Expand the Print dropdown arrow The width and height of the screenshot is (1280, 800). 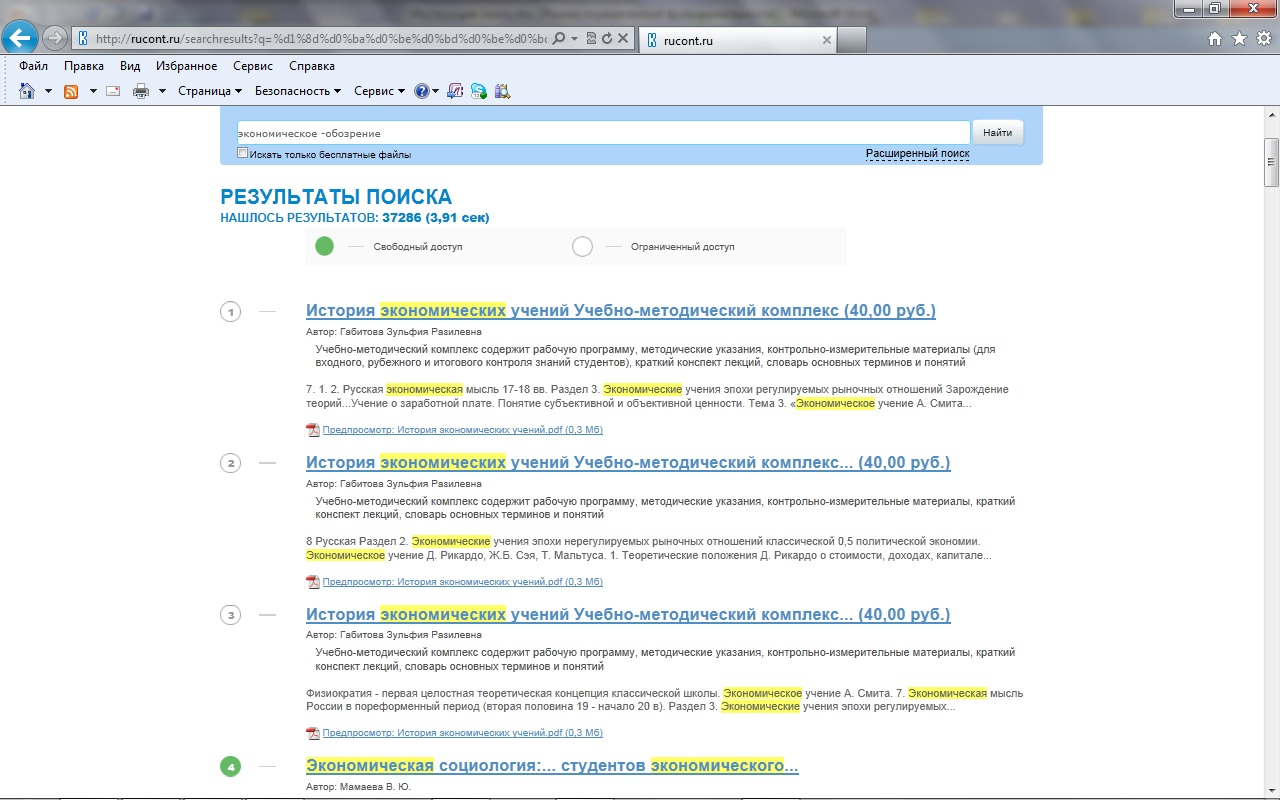click(162, 91)
